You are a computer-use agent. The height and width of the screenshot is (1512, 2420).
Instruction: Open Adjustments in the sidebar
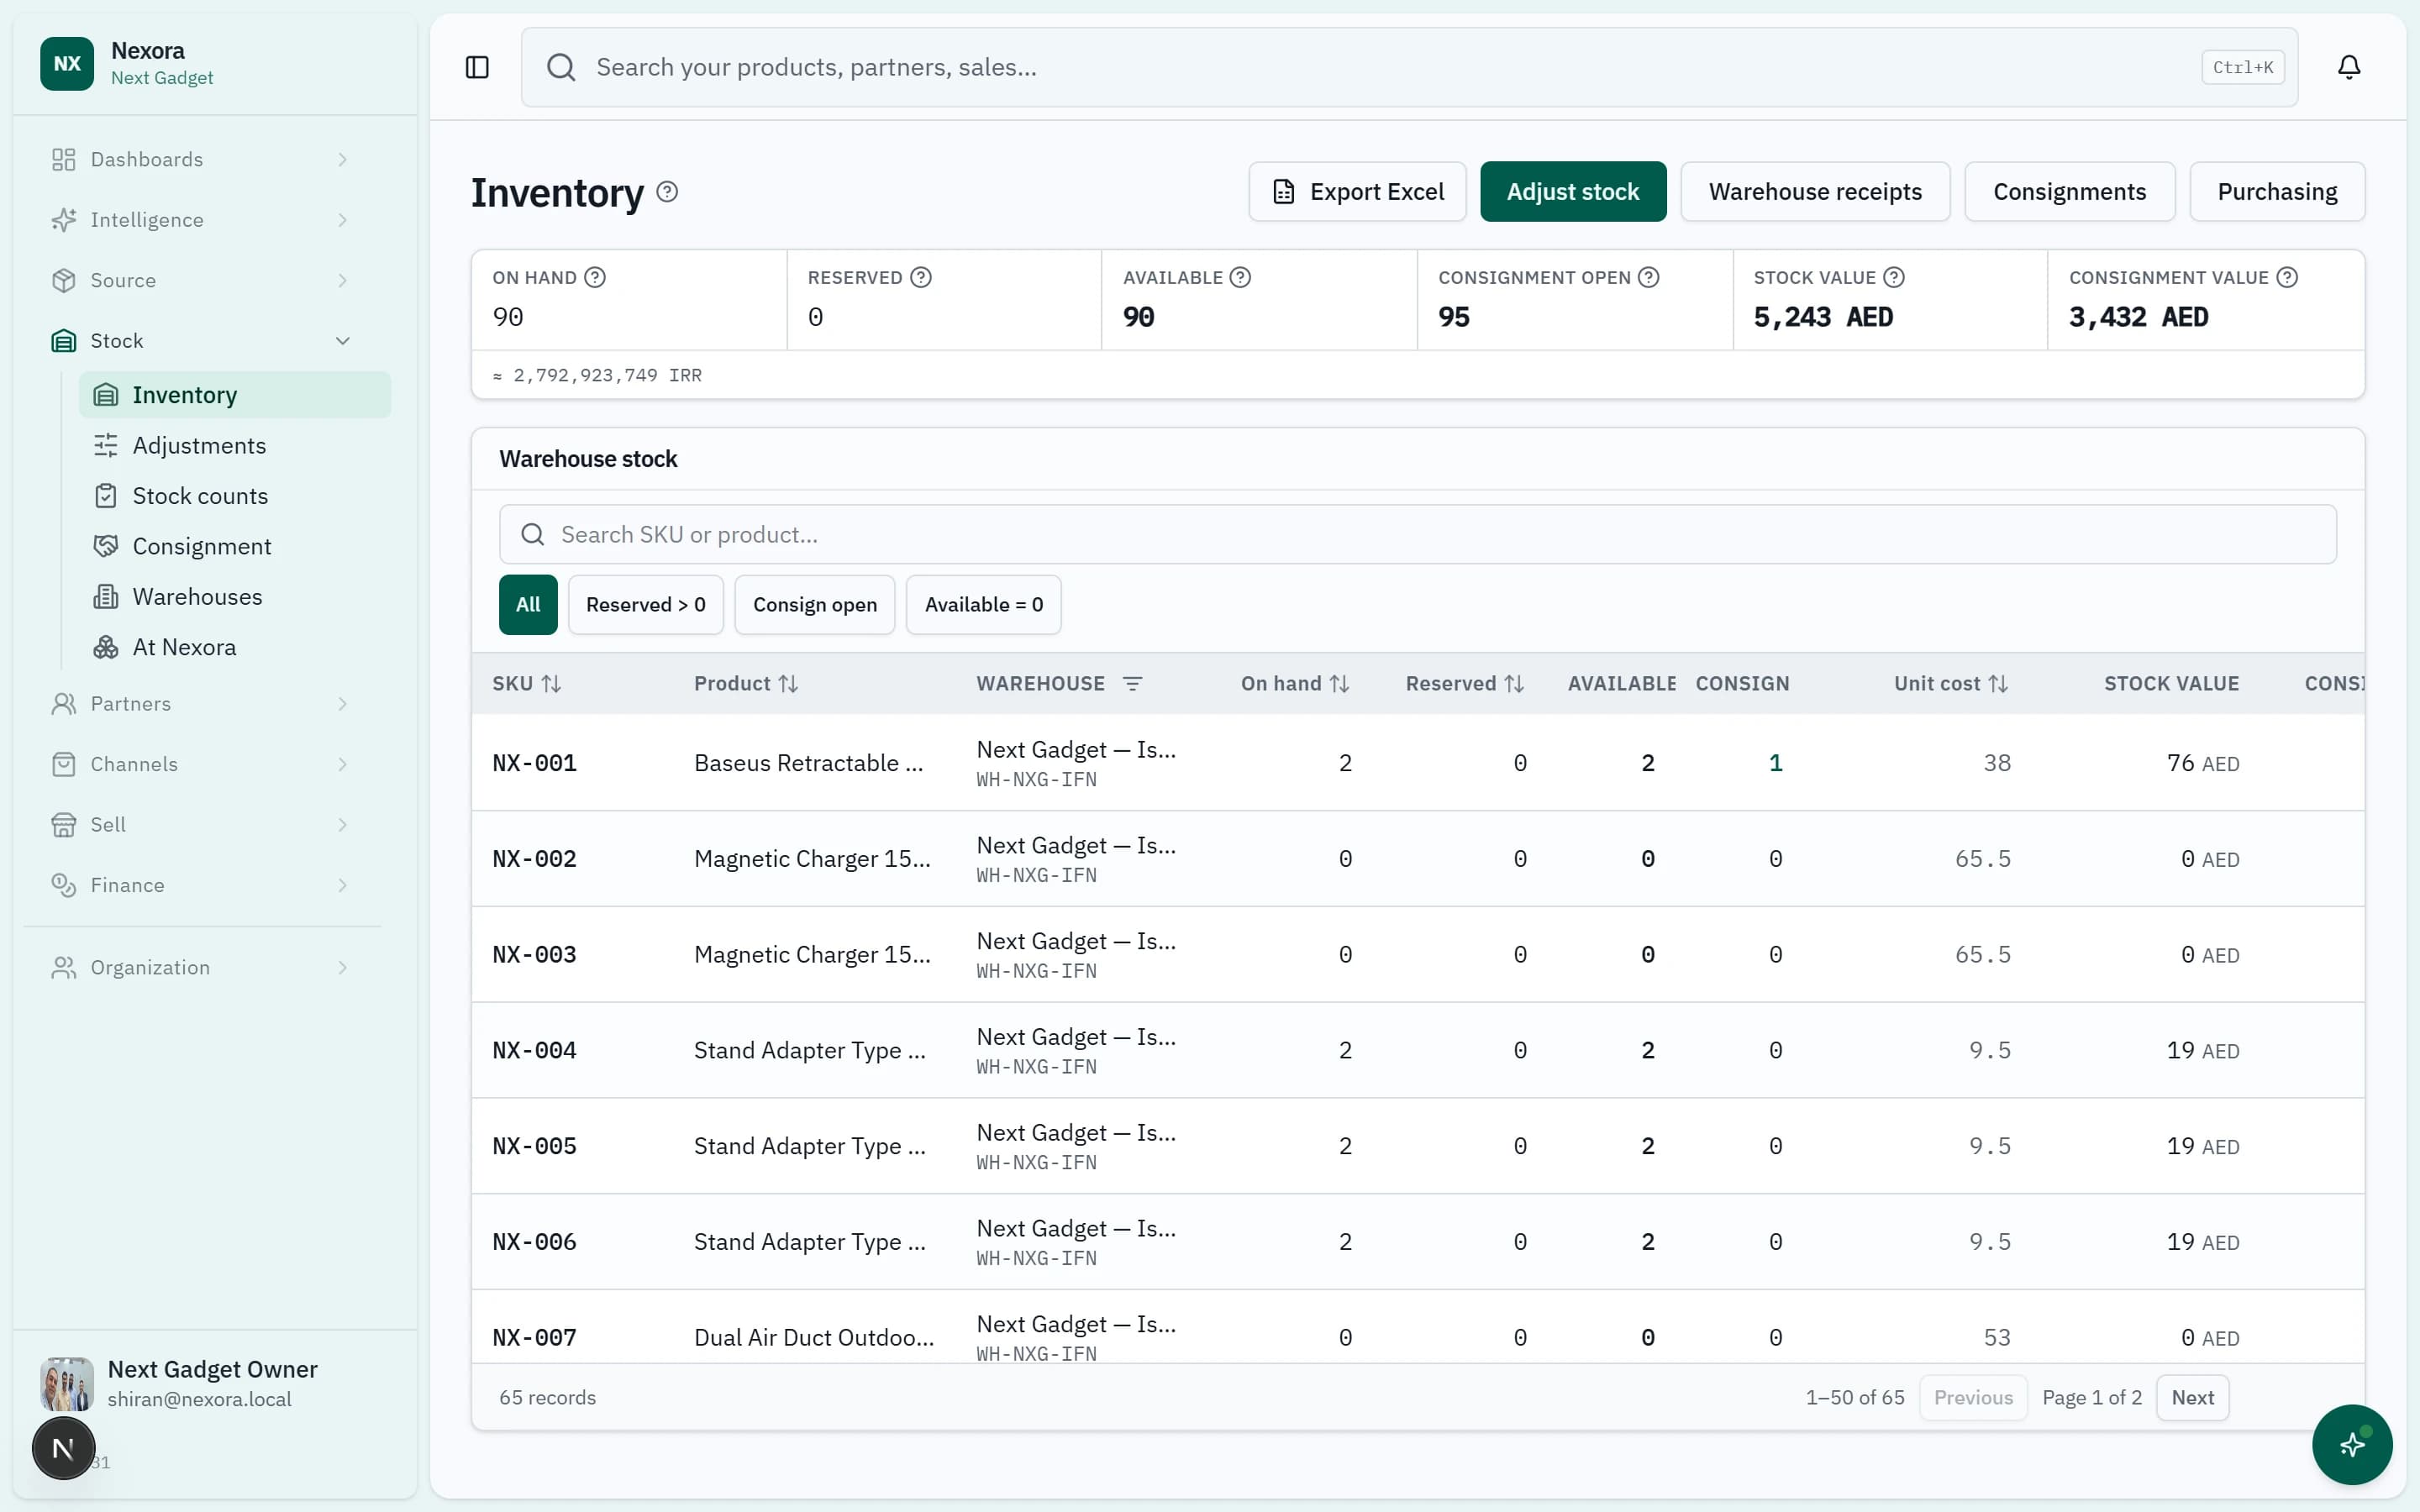[235, 446]
